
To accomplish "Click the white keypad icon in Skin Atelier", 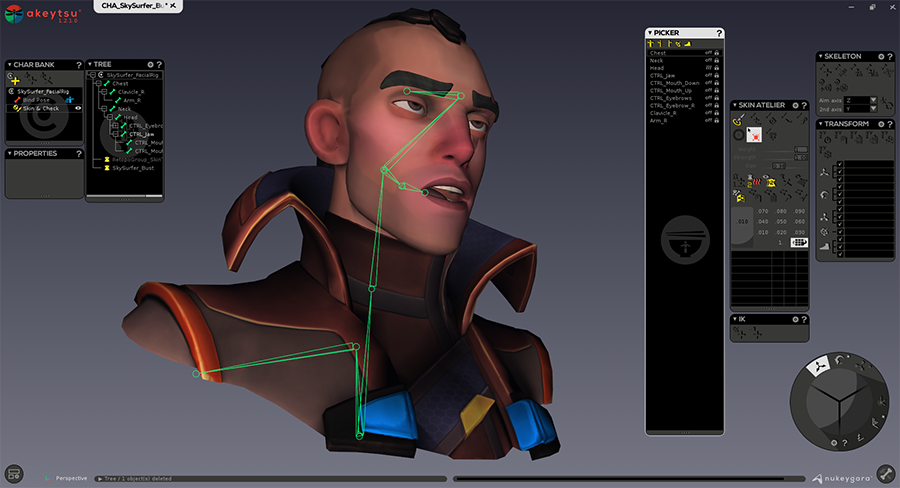I will click(799, 242).
